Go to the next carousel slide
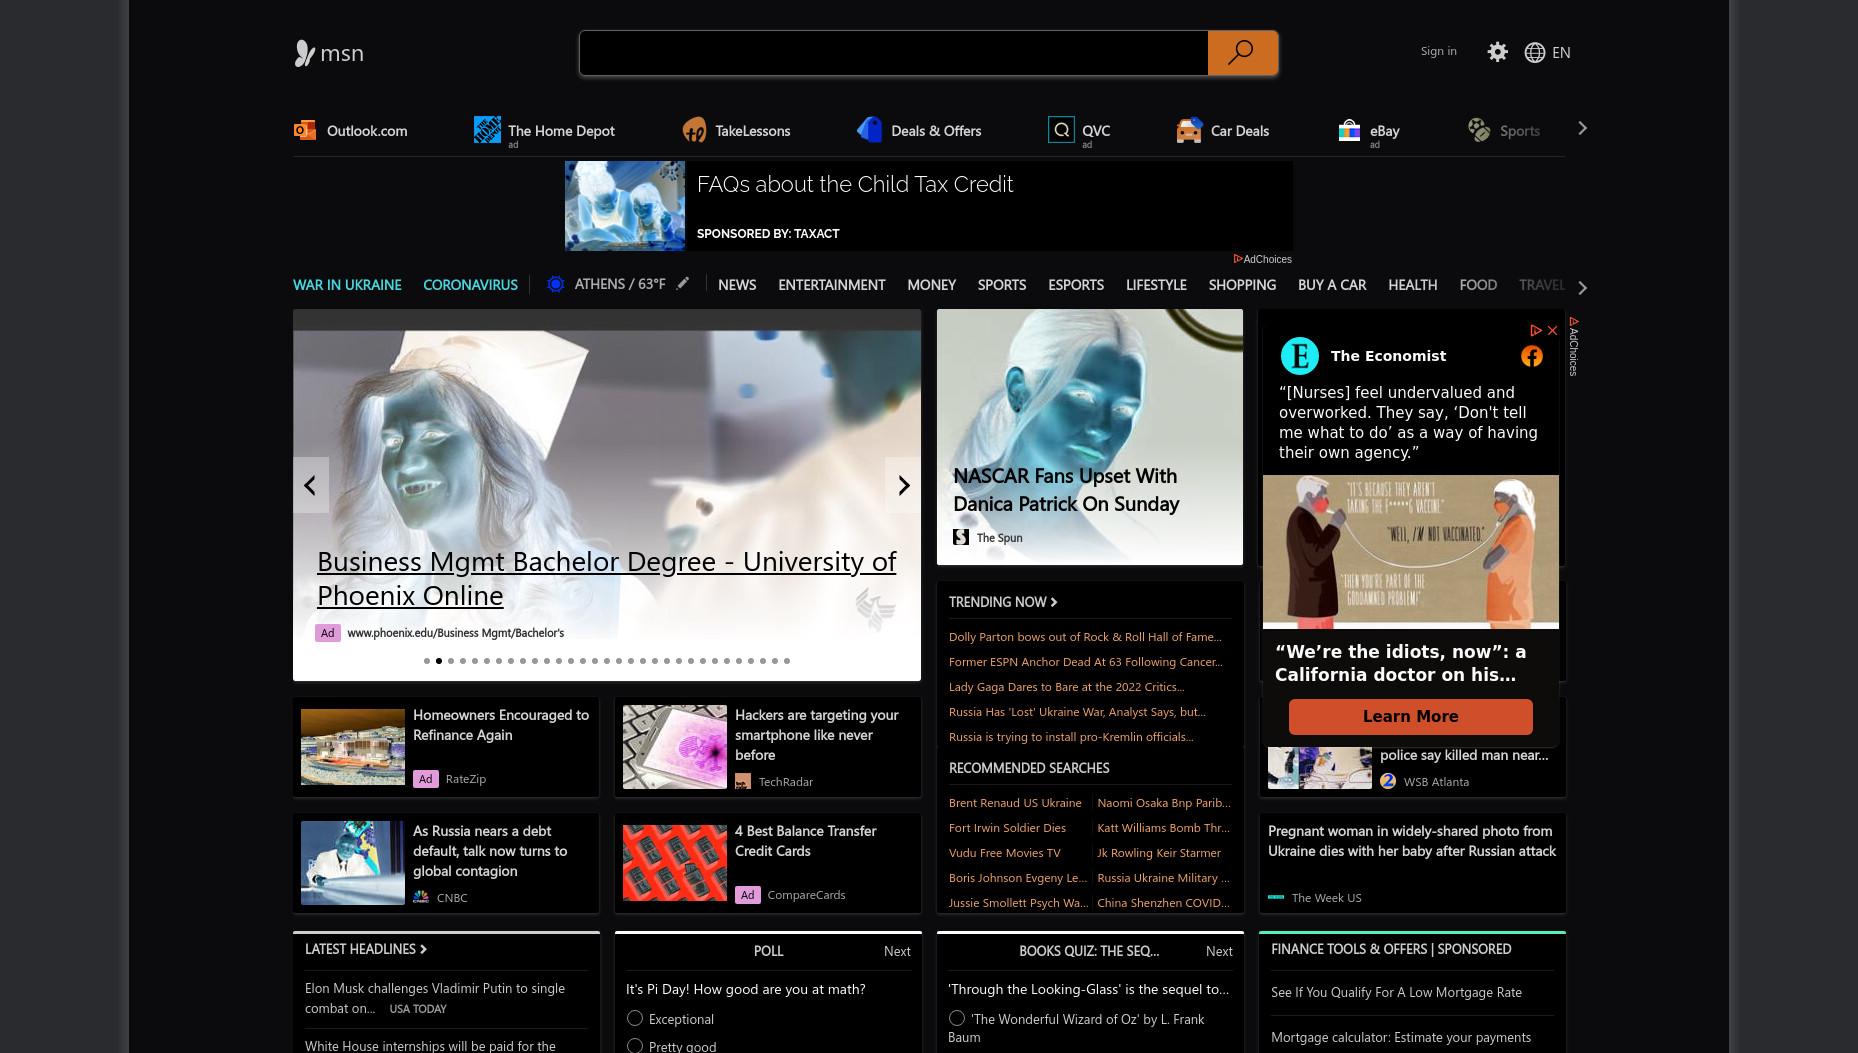This screenshot has width=1858, height=1053. [x=903, y=485]
